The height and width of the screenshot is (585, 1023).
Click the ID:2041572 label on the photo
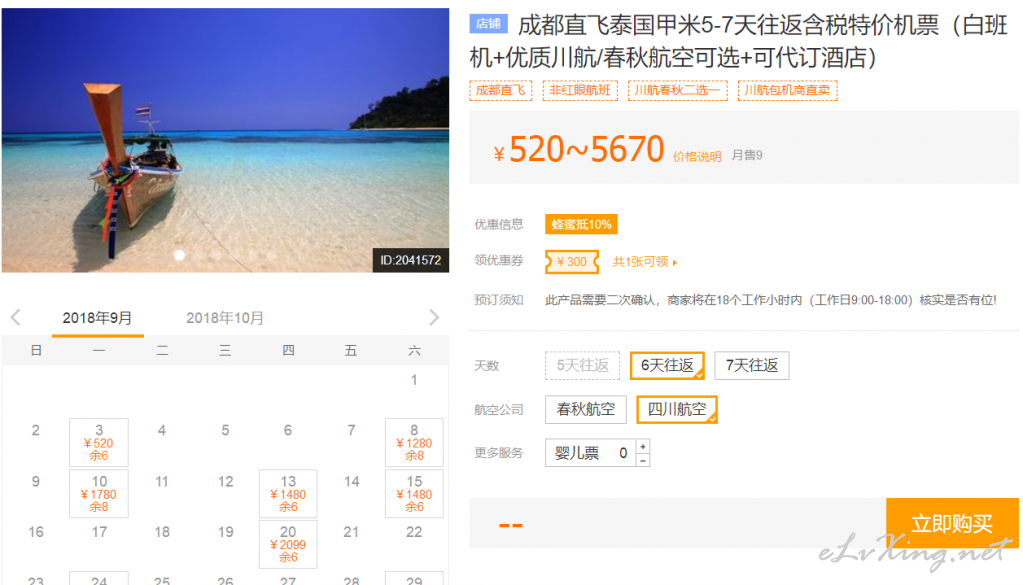click(410, 260)
